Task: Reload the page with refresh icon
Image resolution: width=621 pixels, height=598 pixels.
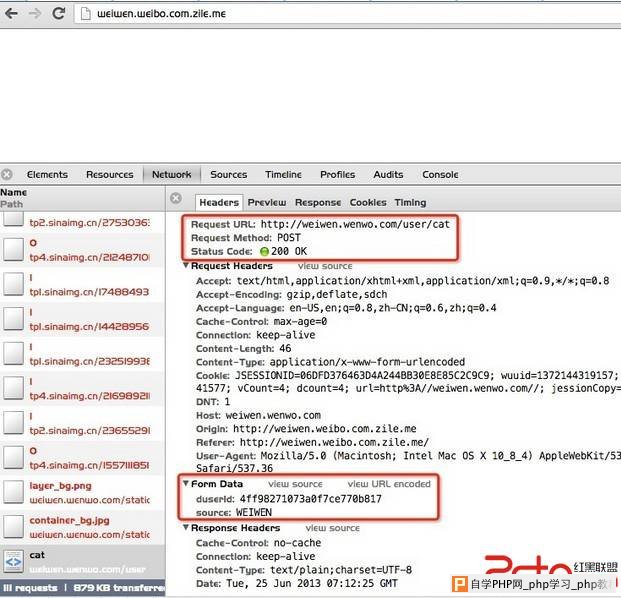Action: (x=59, y=13)
